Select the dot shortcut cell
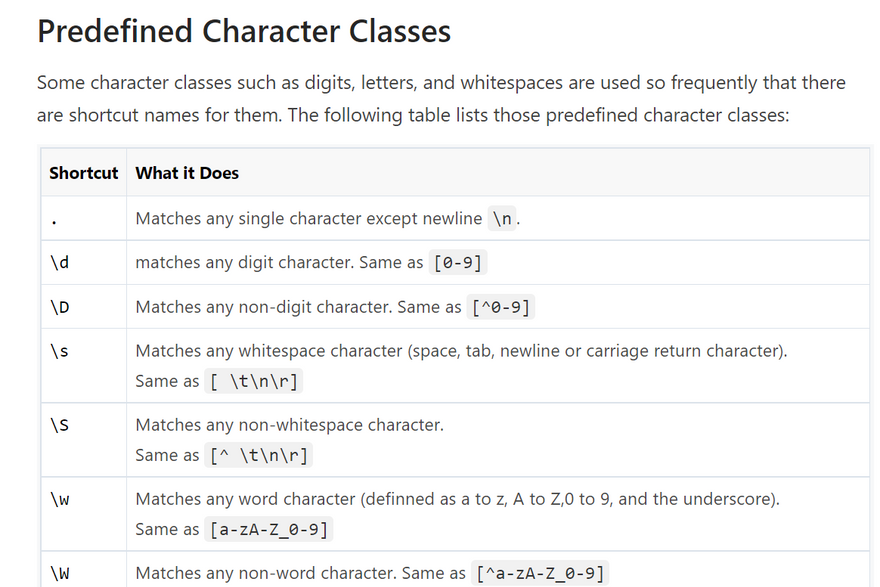The image size is (880, 587). click(x=53, y=219)
